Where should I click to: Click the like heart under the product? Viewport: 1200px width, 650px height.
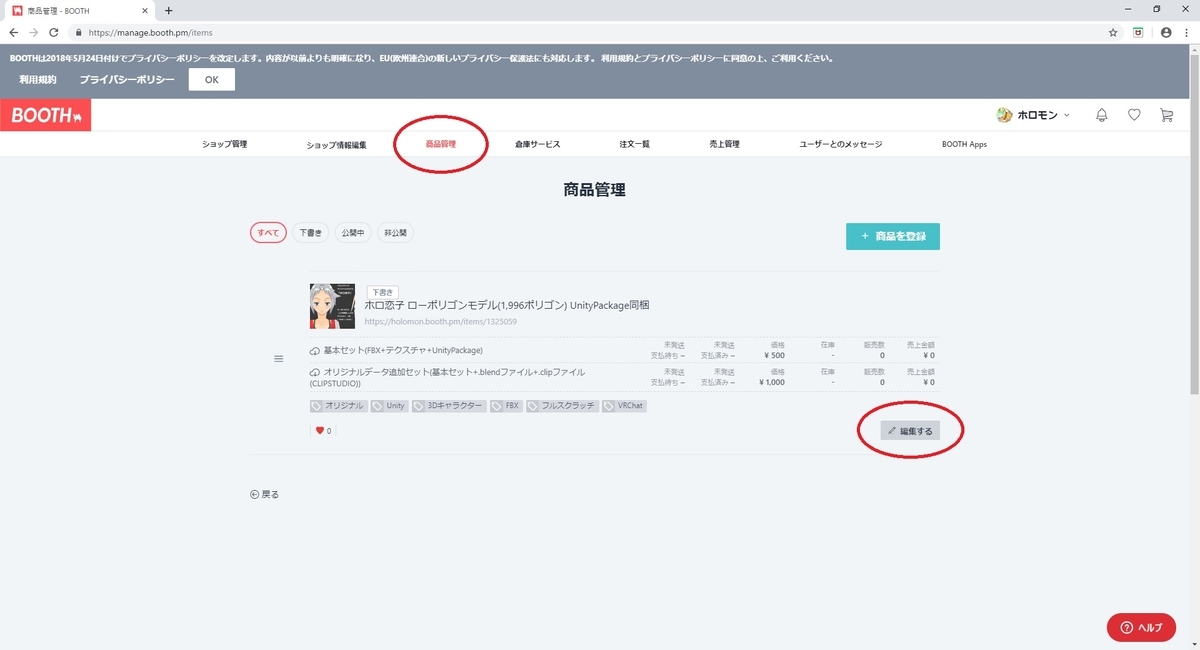tap(321, 430)
